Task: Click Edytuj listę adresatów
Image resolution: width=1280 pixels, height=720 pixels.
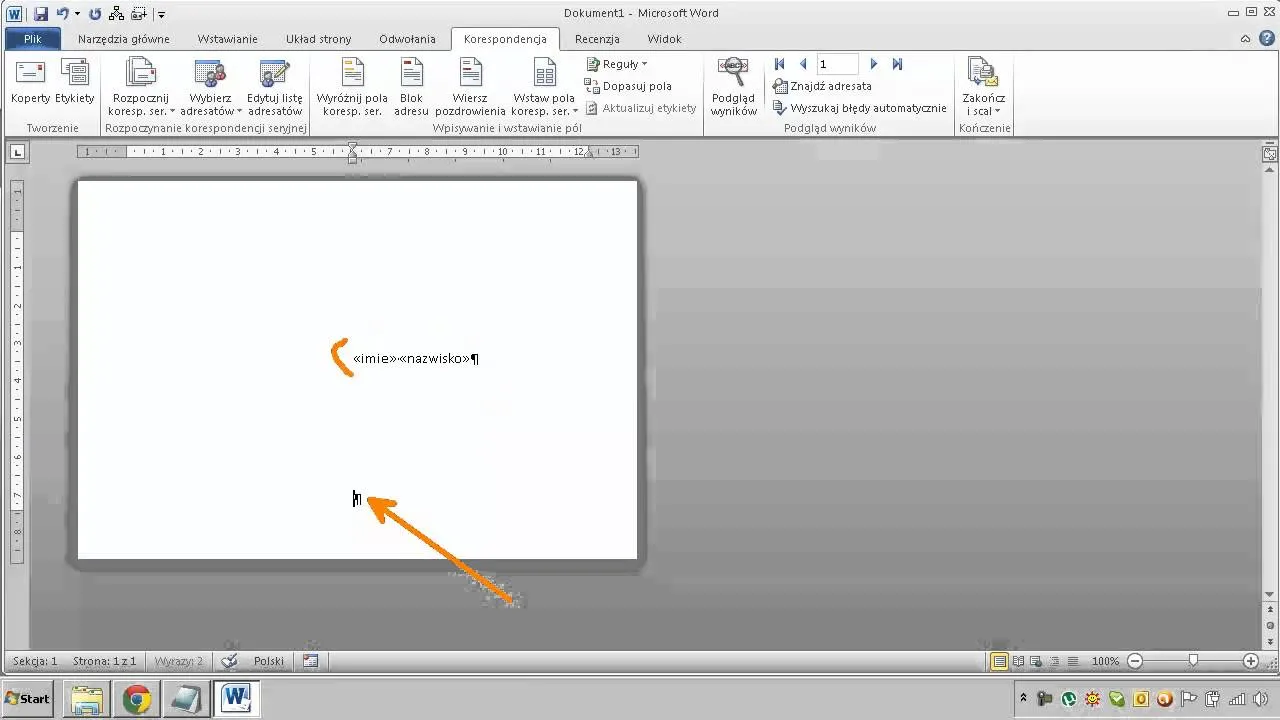Action: pyautogui.click(x=275, y=87)
